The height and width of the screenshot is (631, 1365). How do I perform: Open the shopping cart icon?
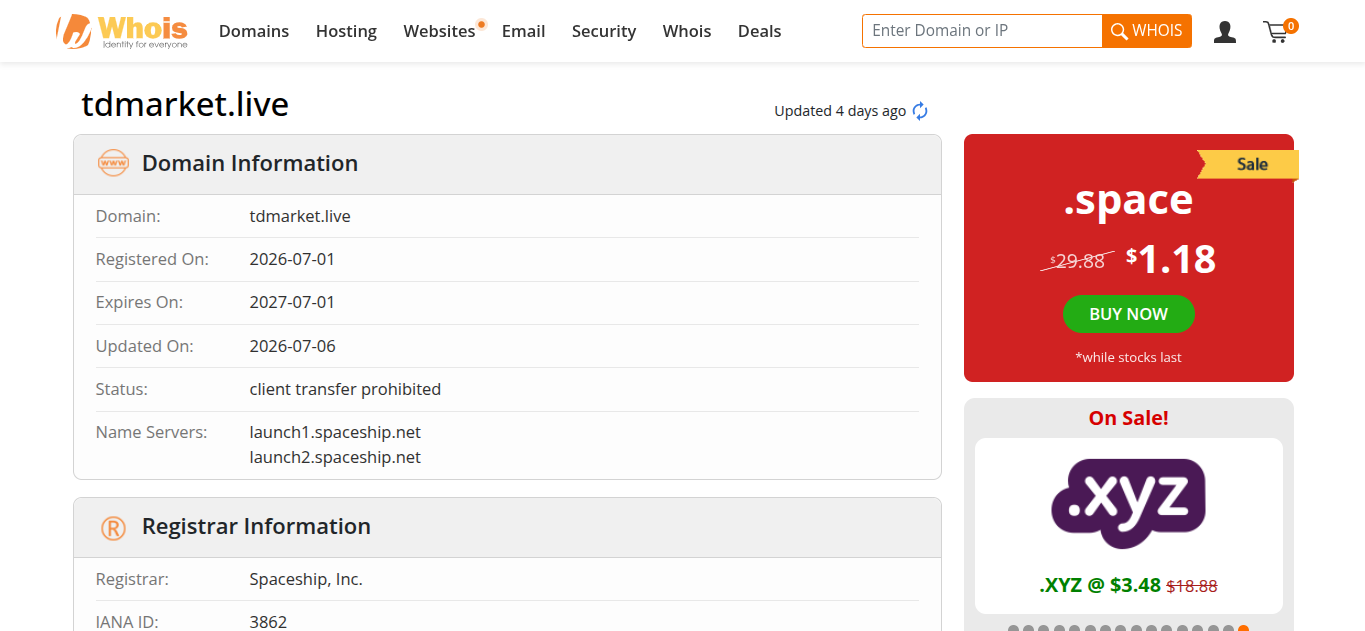coord(1278,31)
